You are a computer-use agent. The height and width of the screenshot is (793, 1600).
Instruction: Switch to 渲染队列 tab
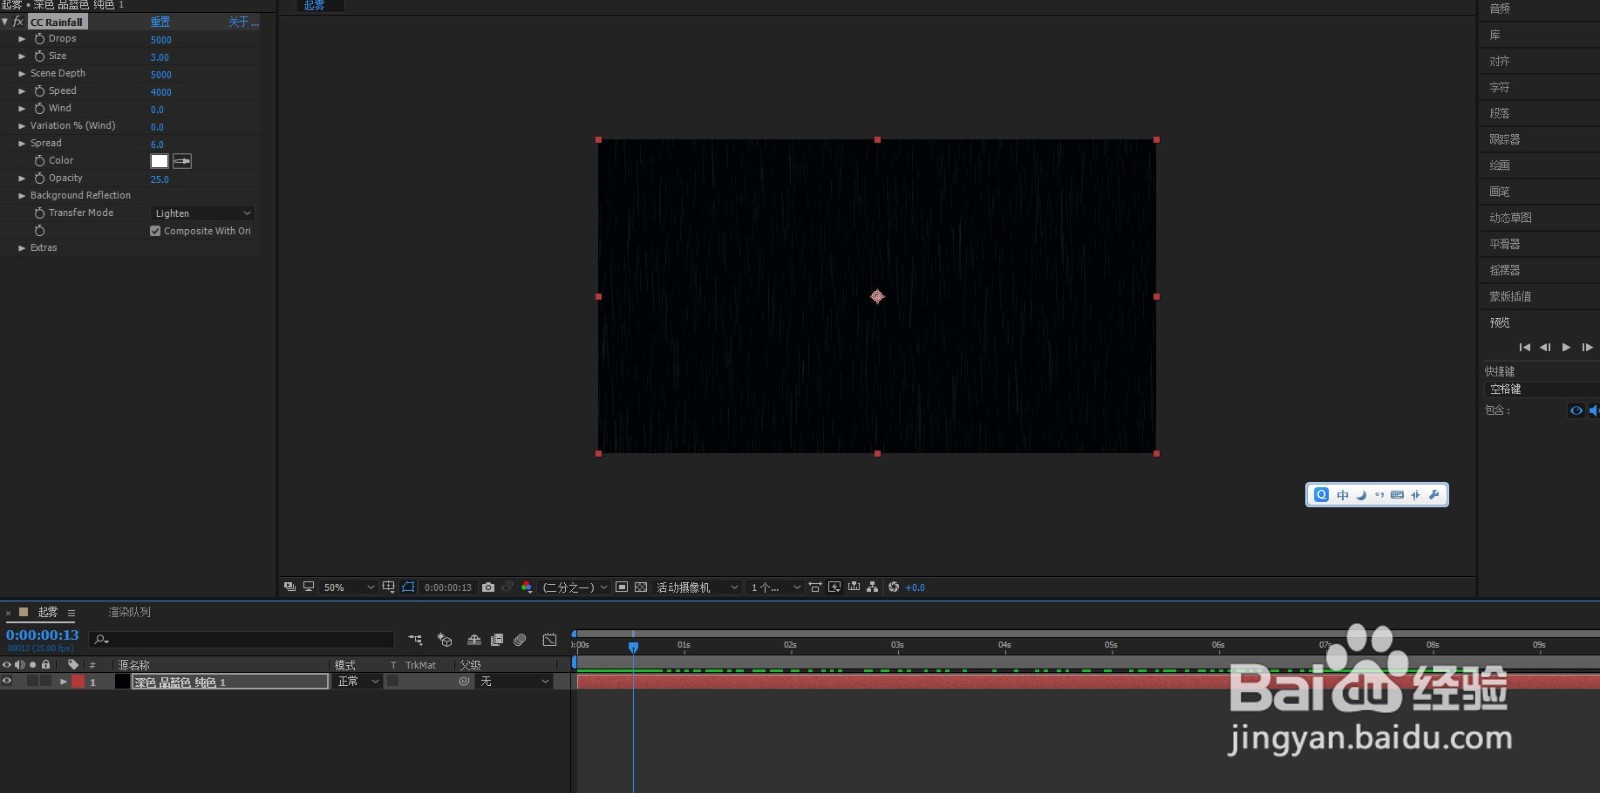(x=130, y=612)
